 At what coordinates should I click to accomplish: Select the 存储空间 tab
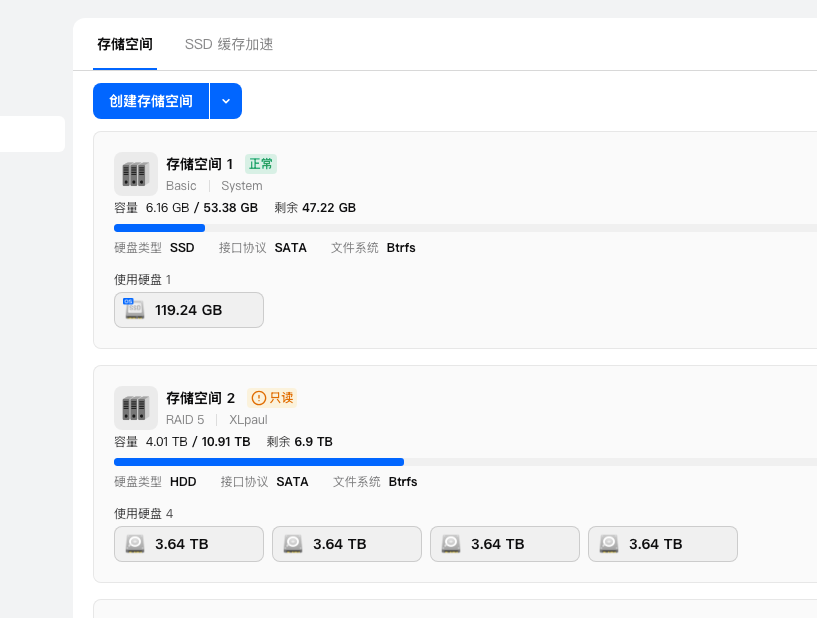pos(124,44)
